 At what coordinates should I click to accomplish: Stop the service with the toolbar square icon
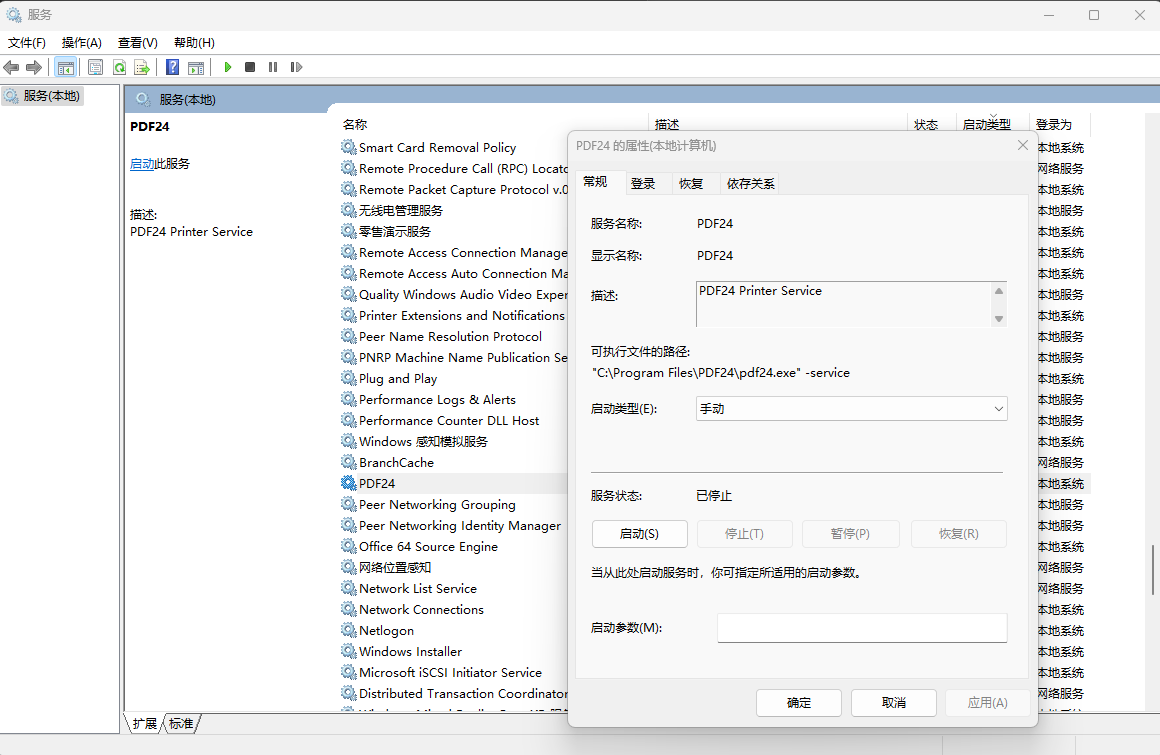(x=250, y=67)
